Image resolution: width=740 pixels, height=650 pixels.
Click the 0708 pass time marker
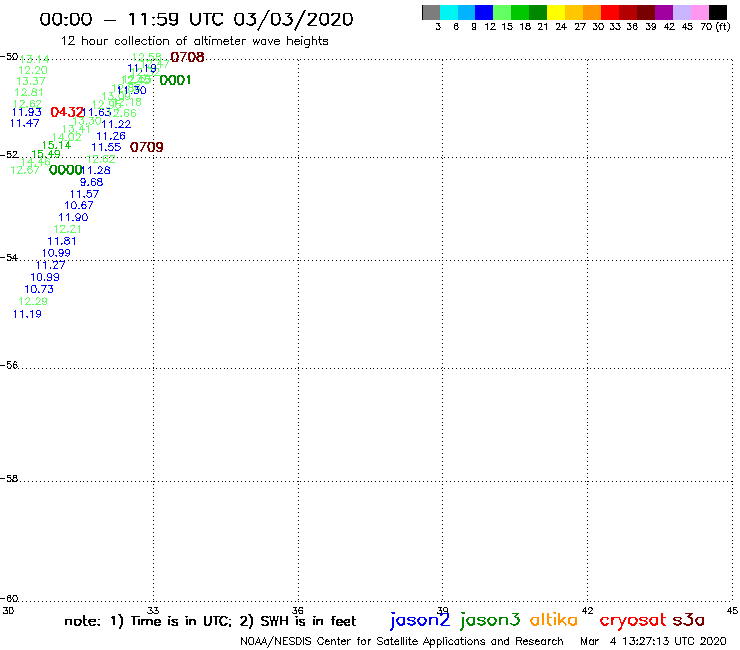tap(187, 57)
